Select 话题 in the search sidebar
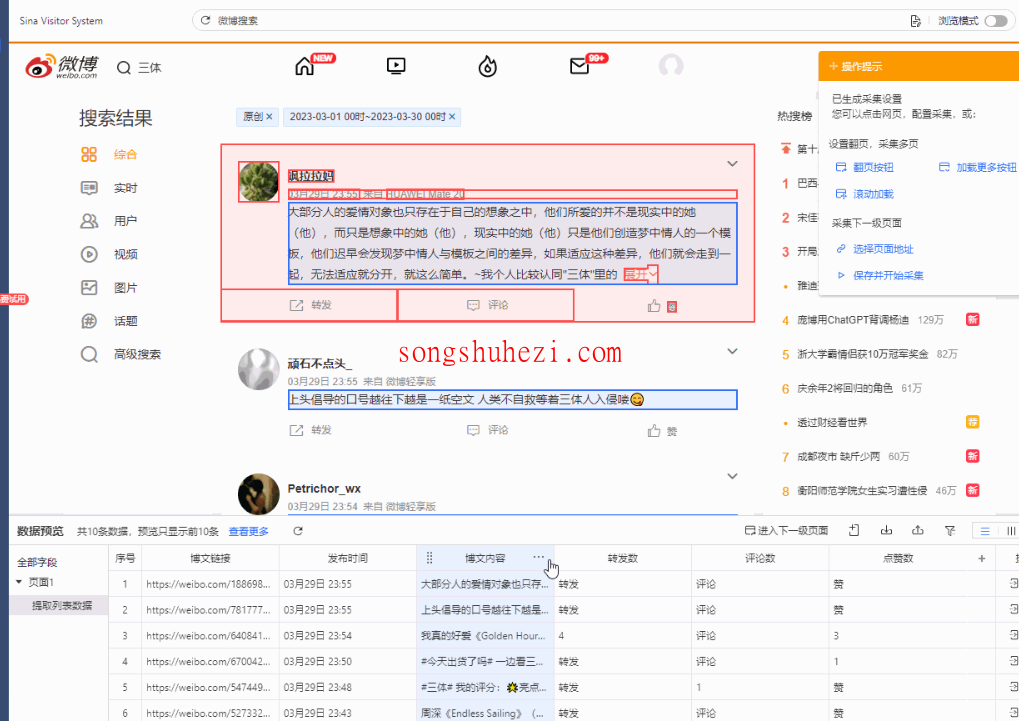This screenshot has width=1019, height=721. [x=109, y=321]
